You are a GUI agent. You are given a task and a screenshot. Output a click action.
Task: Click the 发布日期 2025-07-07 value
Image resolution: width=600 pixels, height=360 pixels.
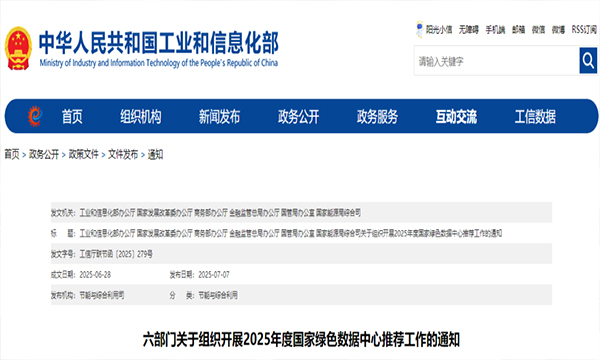[214, 274]
